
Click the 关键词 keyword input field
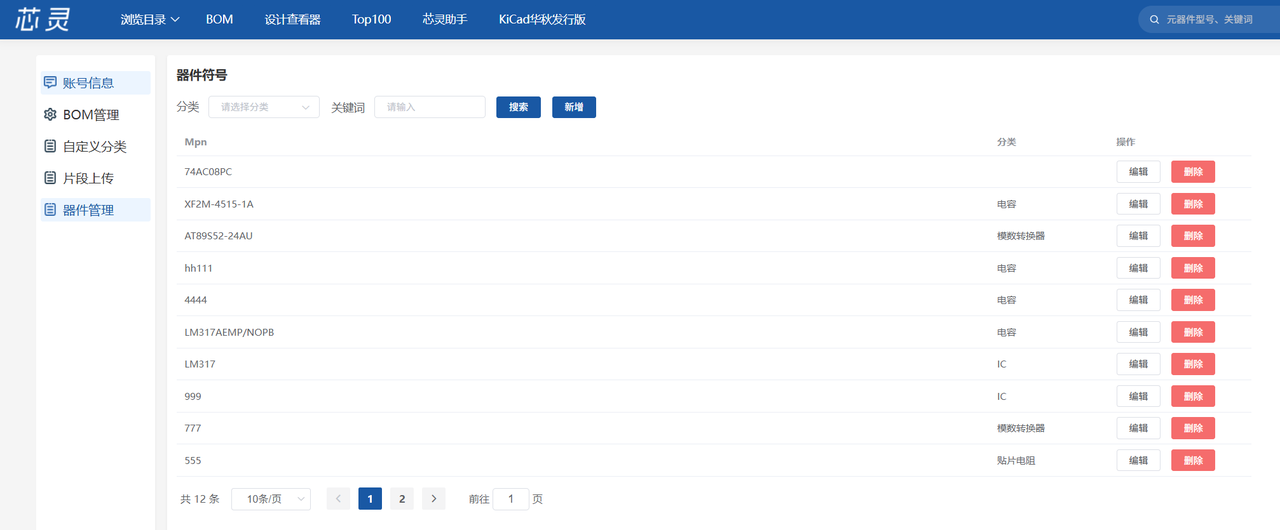429,107
